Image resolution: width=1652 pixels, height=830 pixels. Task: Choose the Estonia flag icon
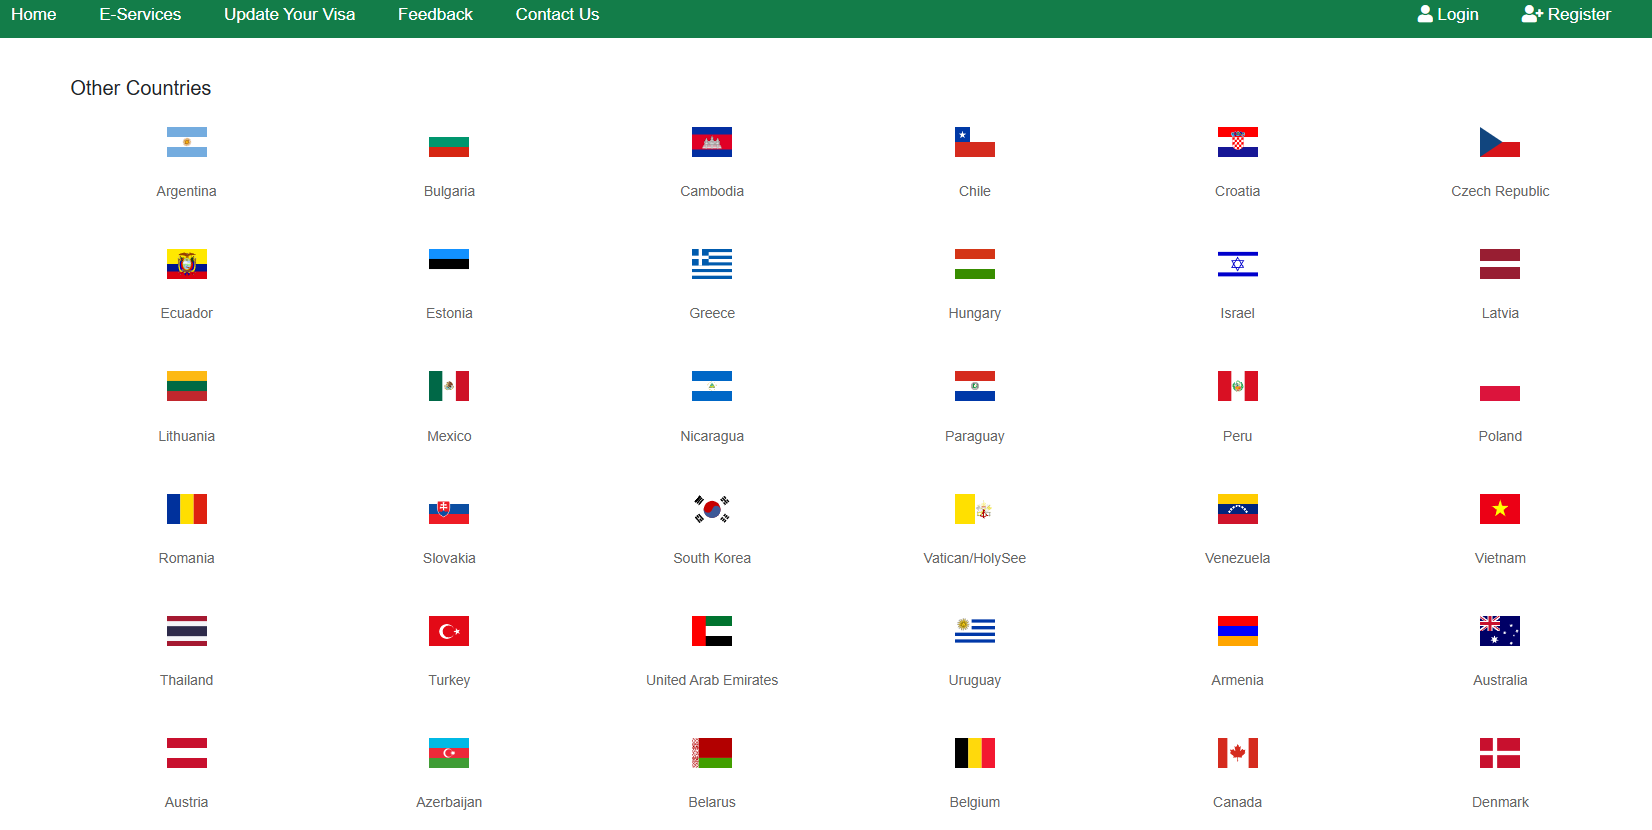449,264
